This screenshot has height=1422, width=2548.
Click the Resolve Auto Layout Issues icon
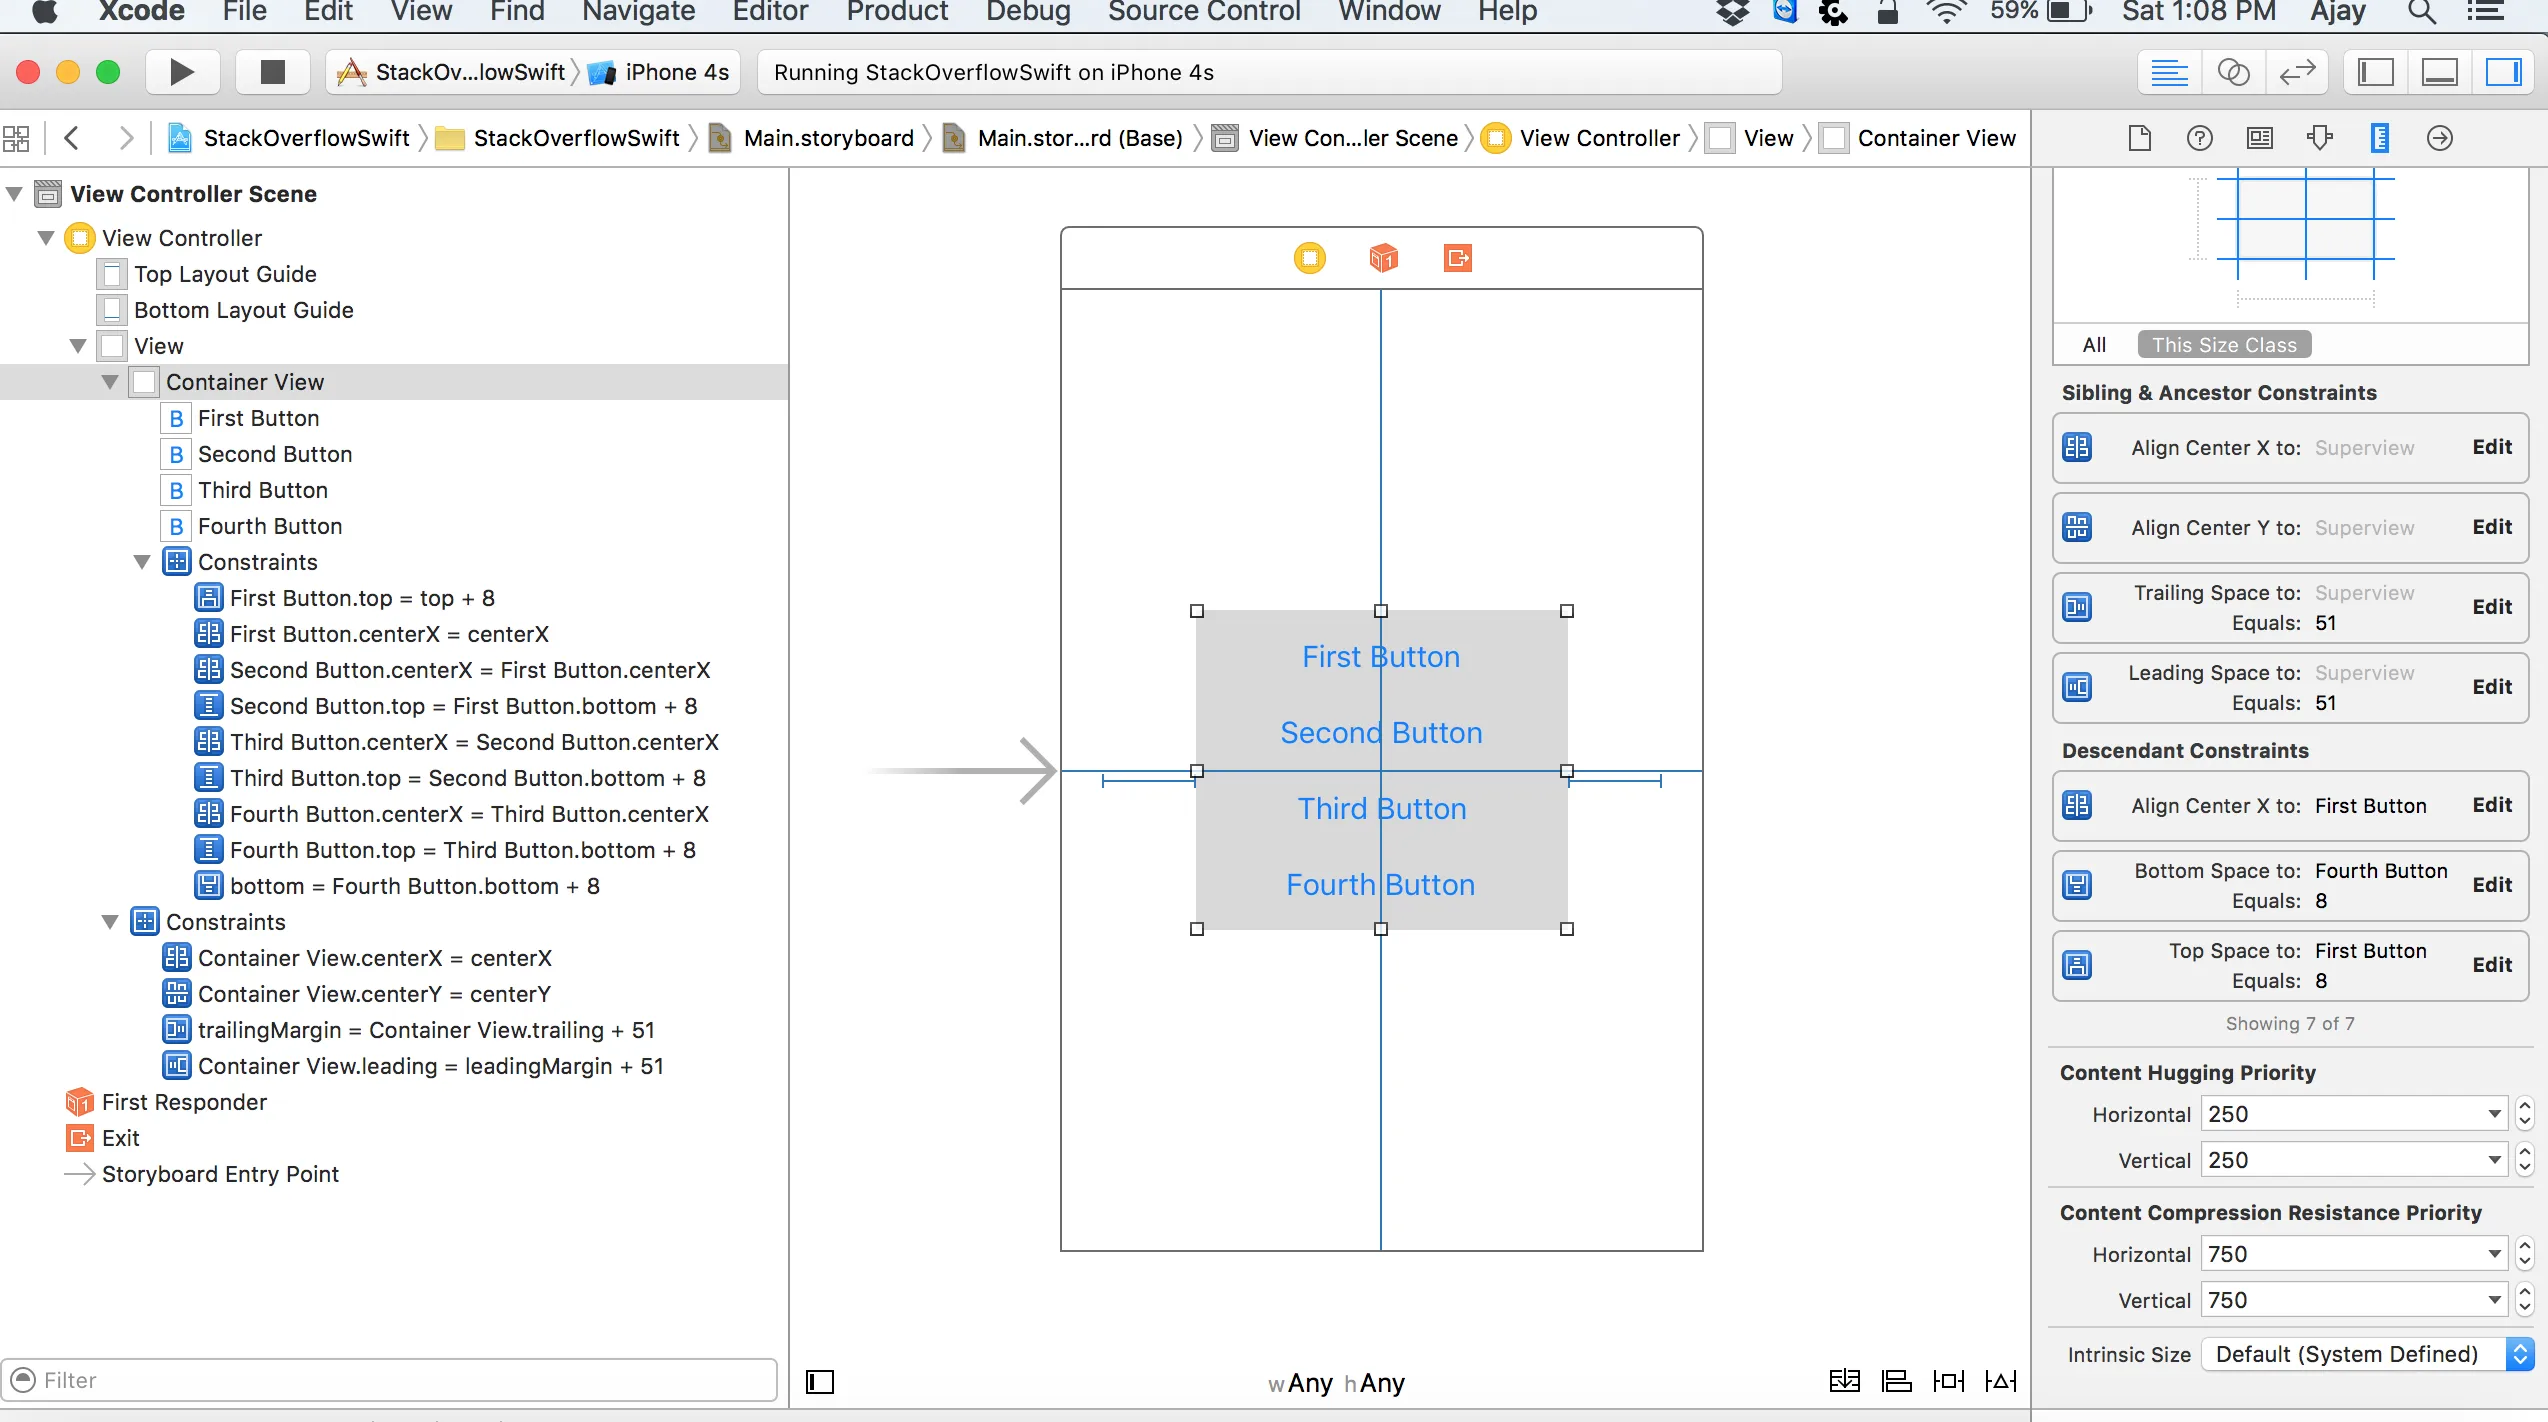2000,1381
